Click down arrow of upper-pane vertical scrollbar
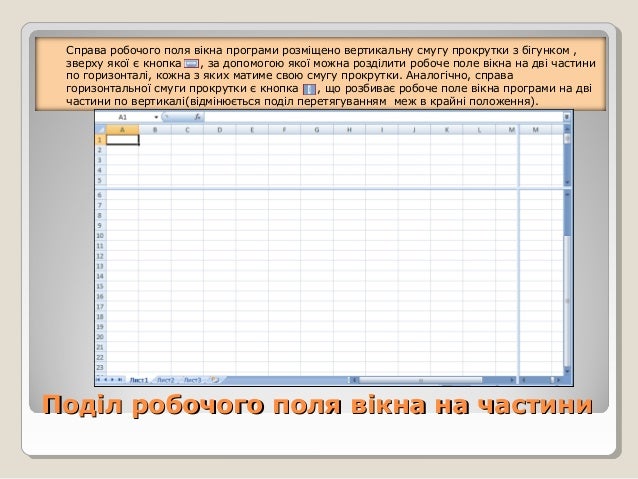 point(567,182)
